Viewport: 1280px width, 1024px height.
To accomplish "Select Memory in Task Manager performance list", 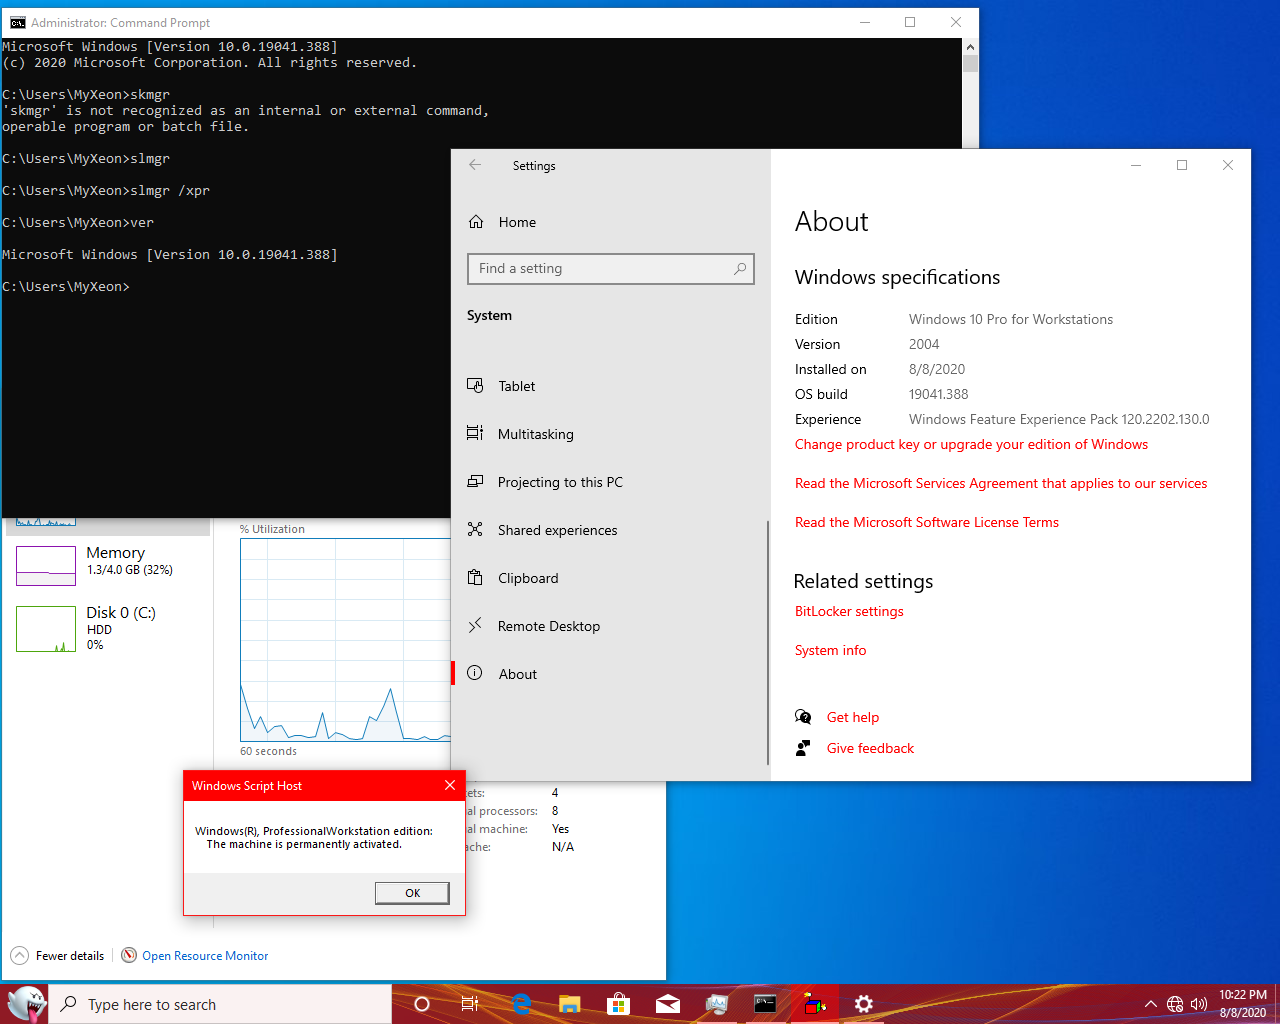I will point(110,566).
